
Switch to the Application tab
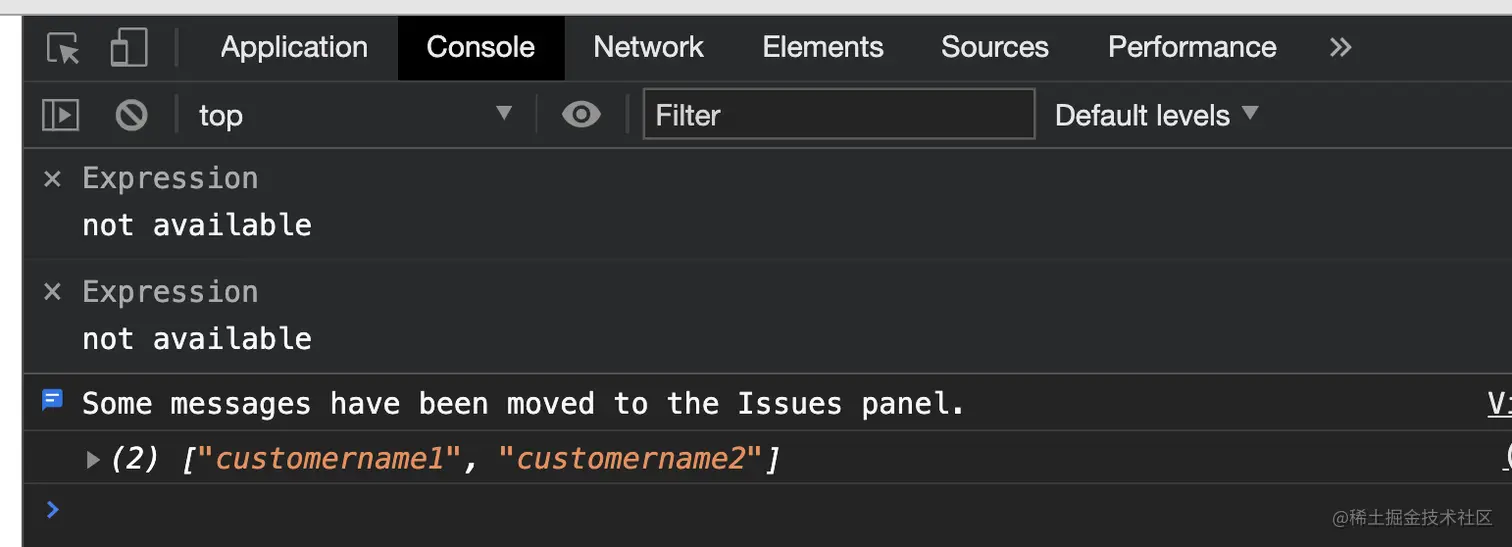(x=294, y=47)
